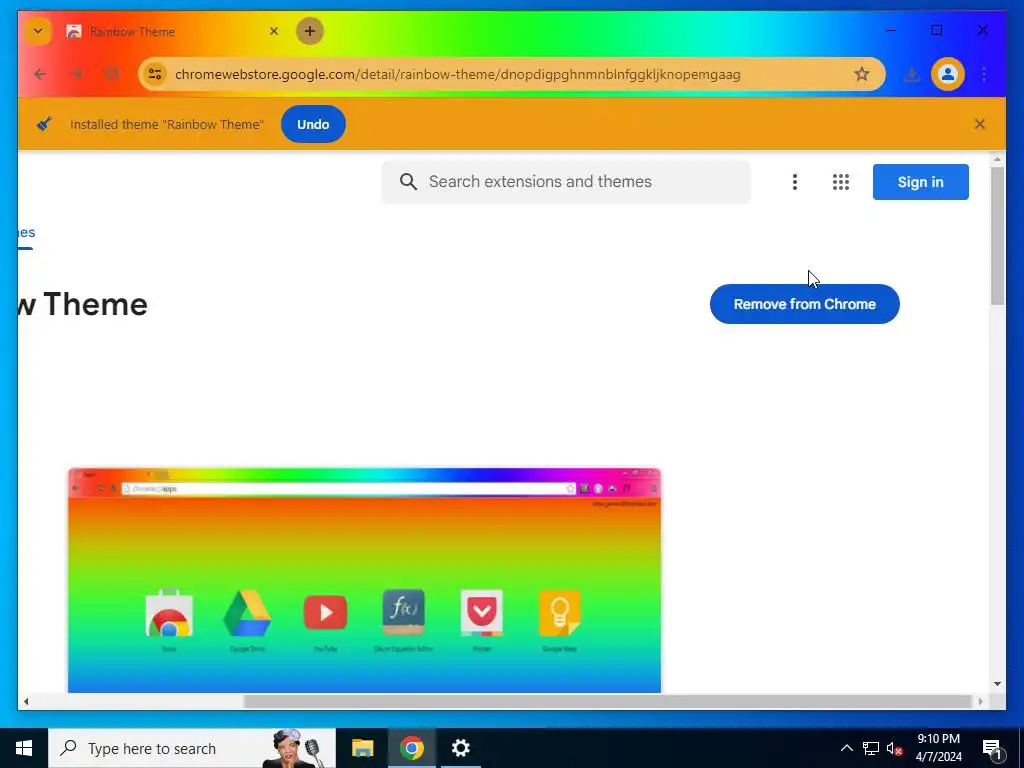Open the Web Store more options menu
The image size is (1024, 768).
[795, 182]
